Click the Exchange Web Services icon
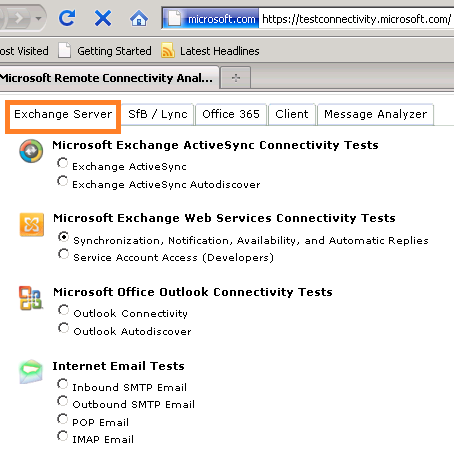The width and height of the screenshot is (454, 475). point(32,224)
